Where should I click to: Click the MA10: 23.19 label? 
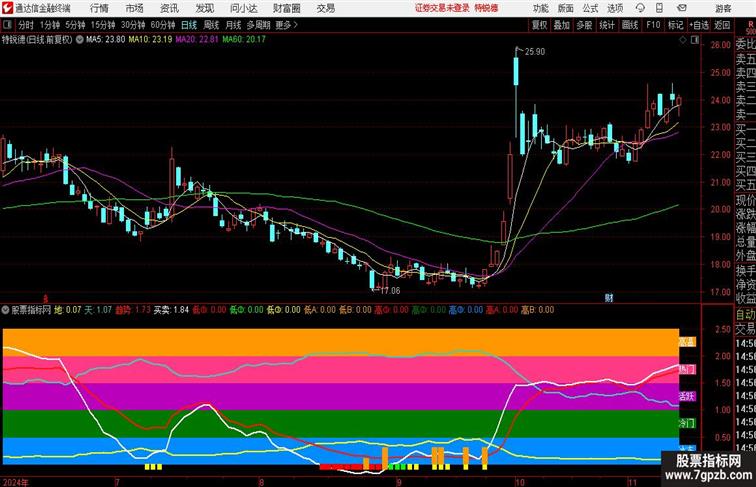(x=150, y=40)
